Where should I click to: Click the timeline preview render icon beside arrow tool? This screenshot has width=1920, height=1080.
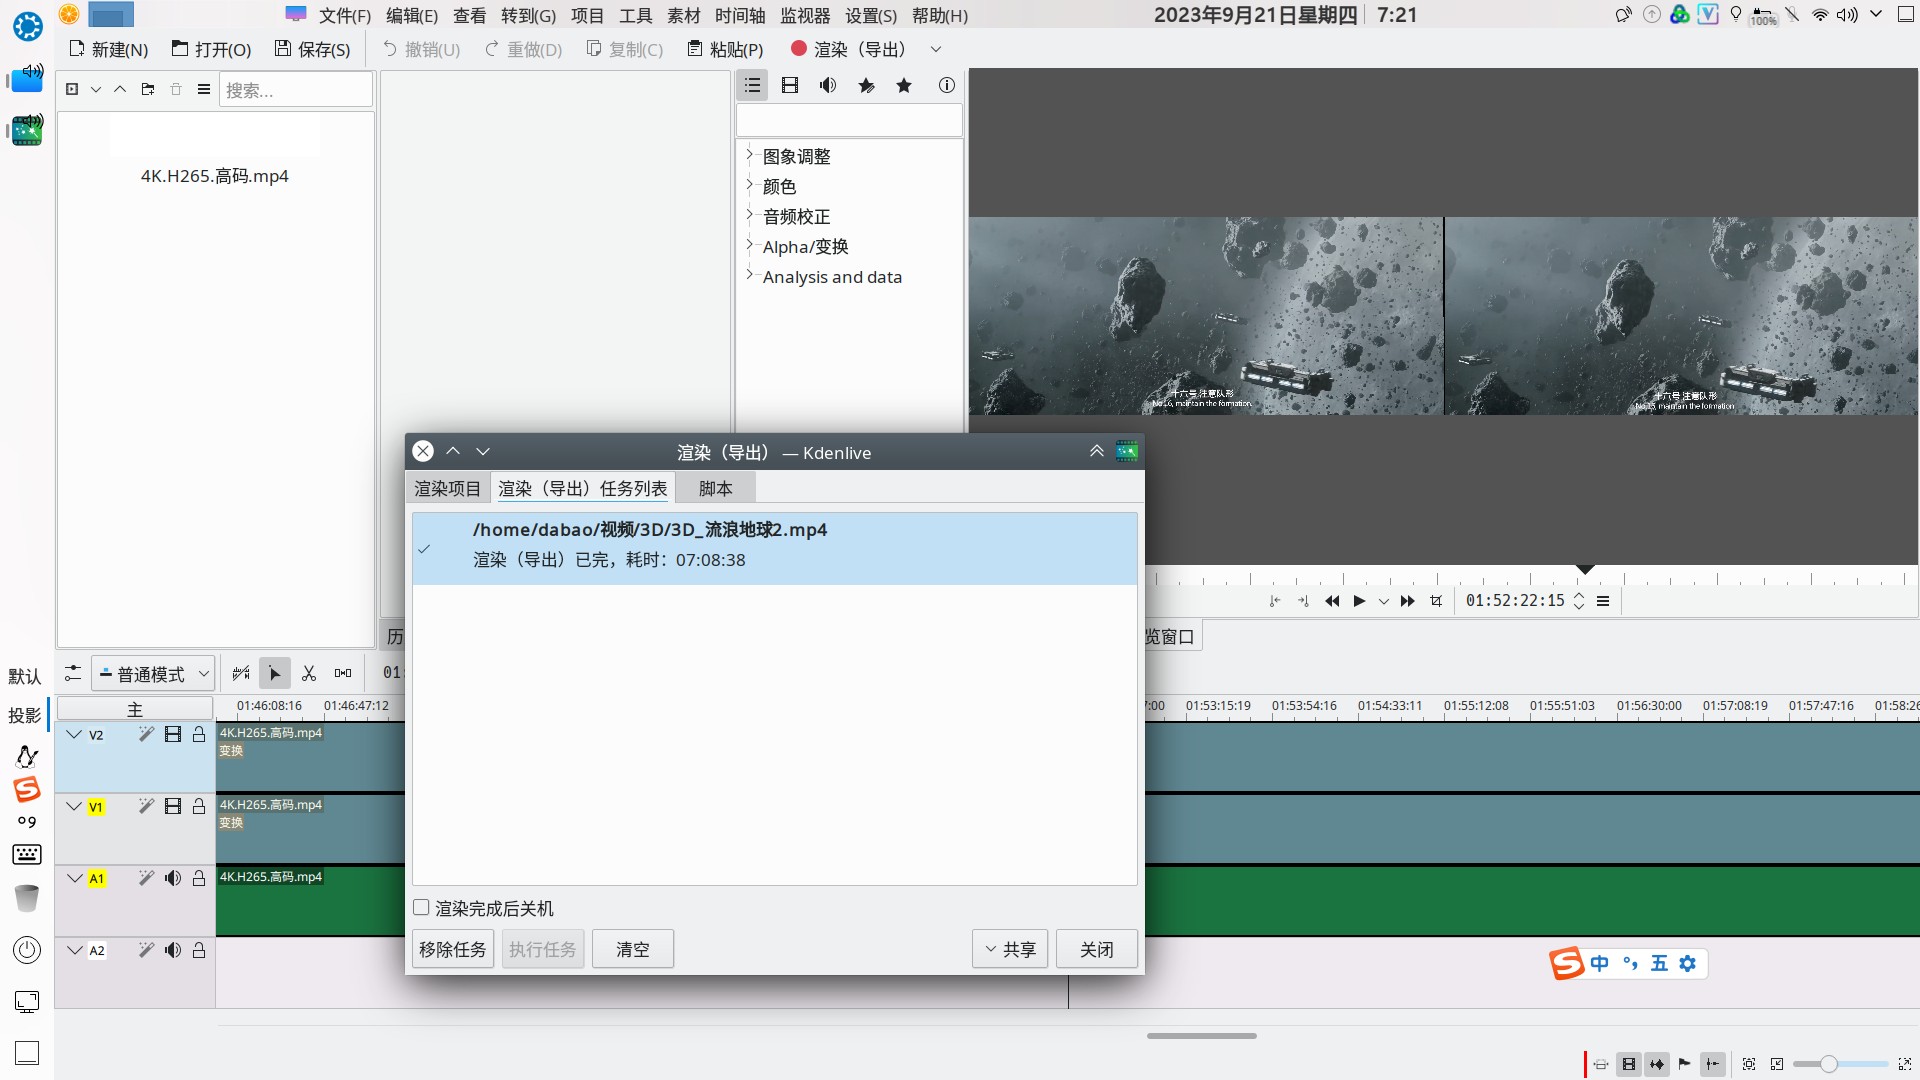241,674
